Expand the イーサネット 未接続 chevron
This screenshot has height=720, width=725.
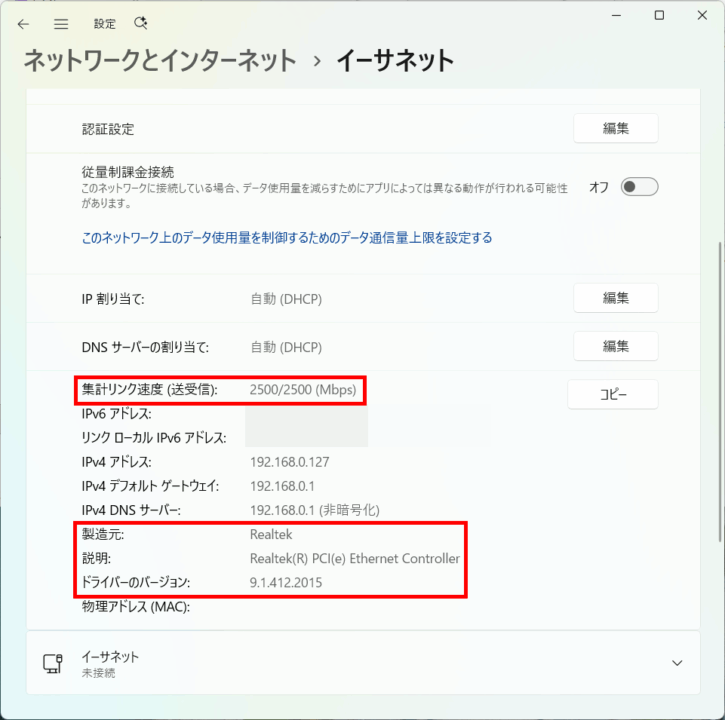click(677, 663)
